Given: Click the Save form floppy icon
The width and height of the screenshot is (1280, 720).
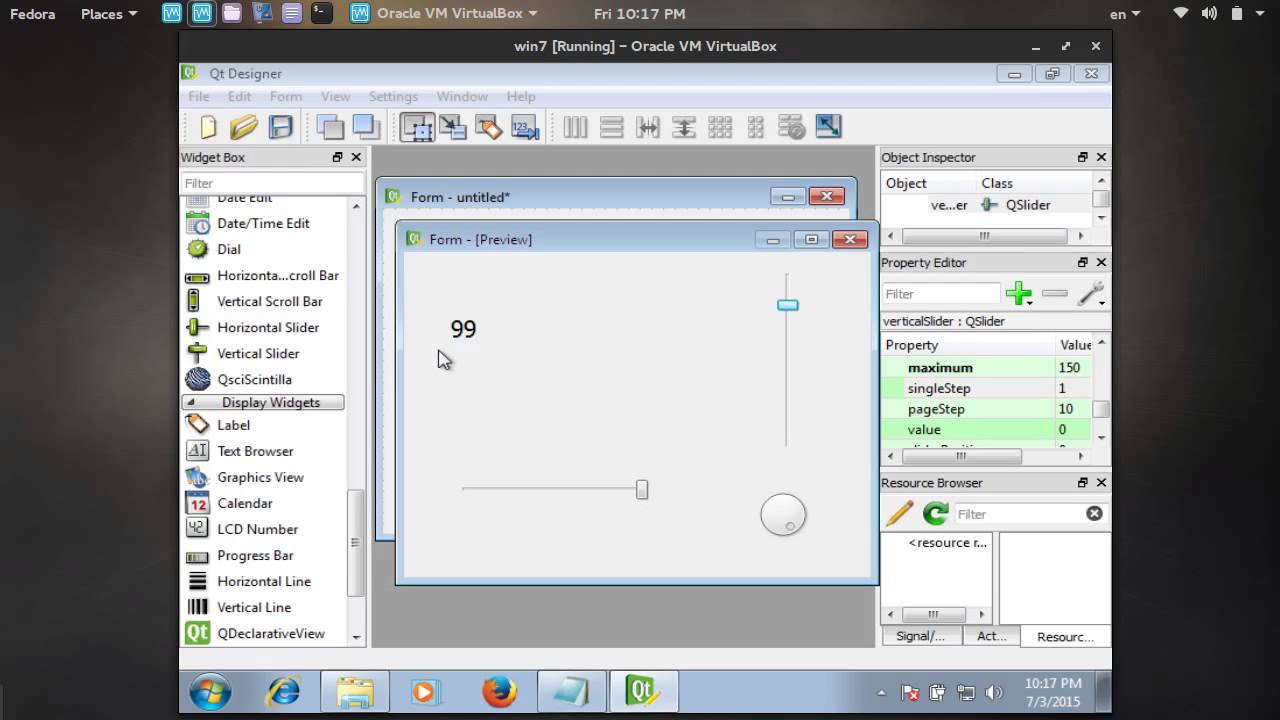Looking at the screenshot, I should click(281, 127).
